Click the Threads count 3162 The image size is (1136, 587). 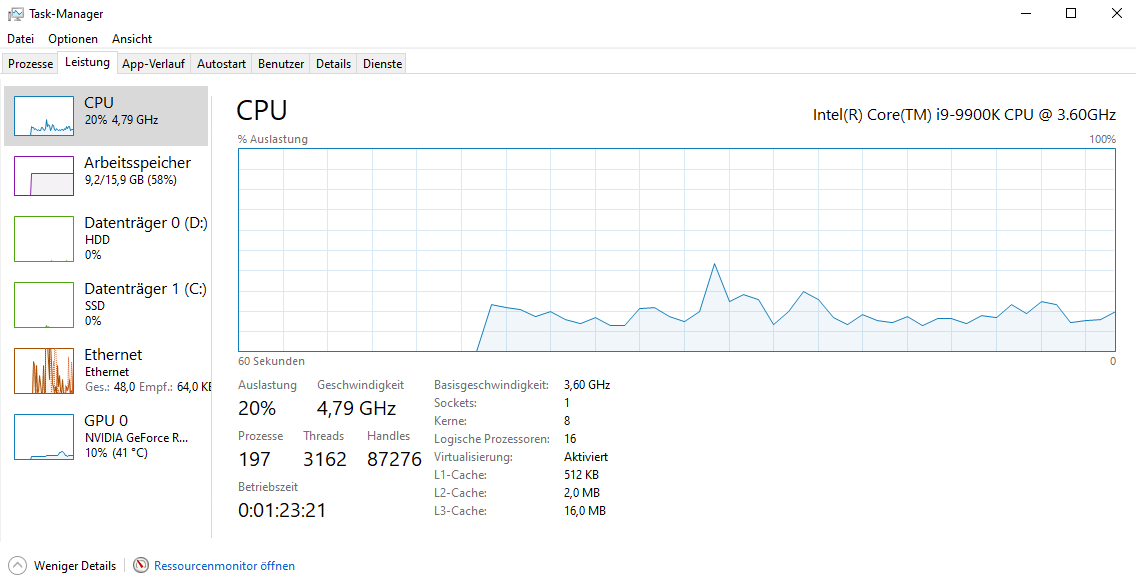[x=325, y=459]
